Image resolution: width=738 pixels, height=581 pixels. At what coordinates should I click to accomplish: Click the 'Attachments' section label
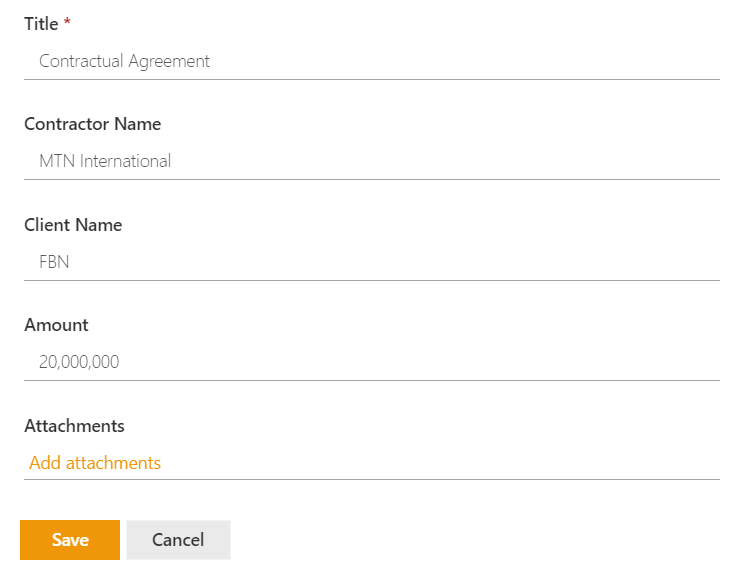tap(74, 426)
